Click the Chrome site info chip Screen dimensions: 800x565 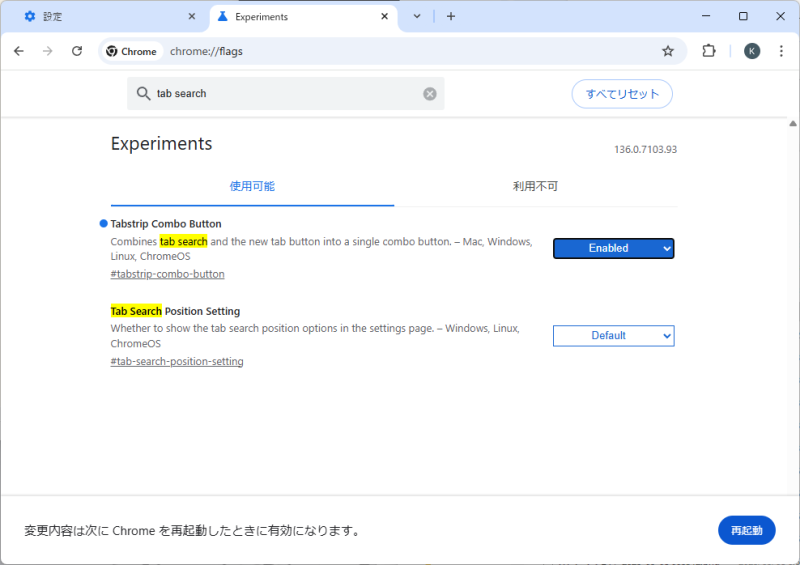[x=132, y=51]
